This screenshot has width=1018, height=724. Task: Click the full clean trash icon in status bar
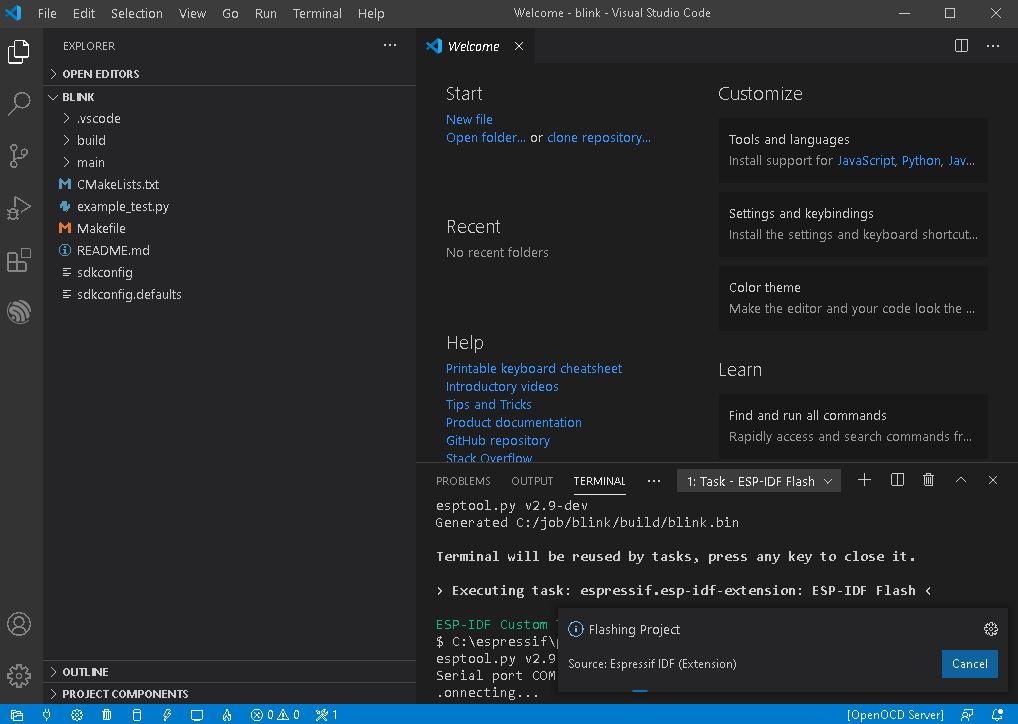pyautogui.click(x=106, y=715)
